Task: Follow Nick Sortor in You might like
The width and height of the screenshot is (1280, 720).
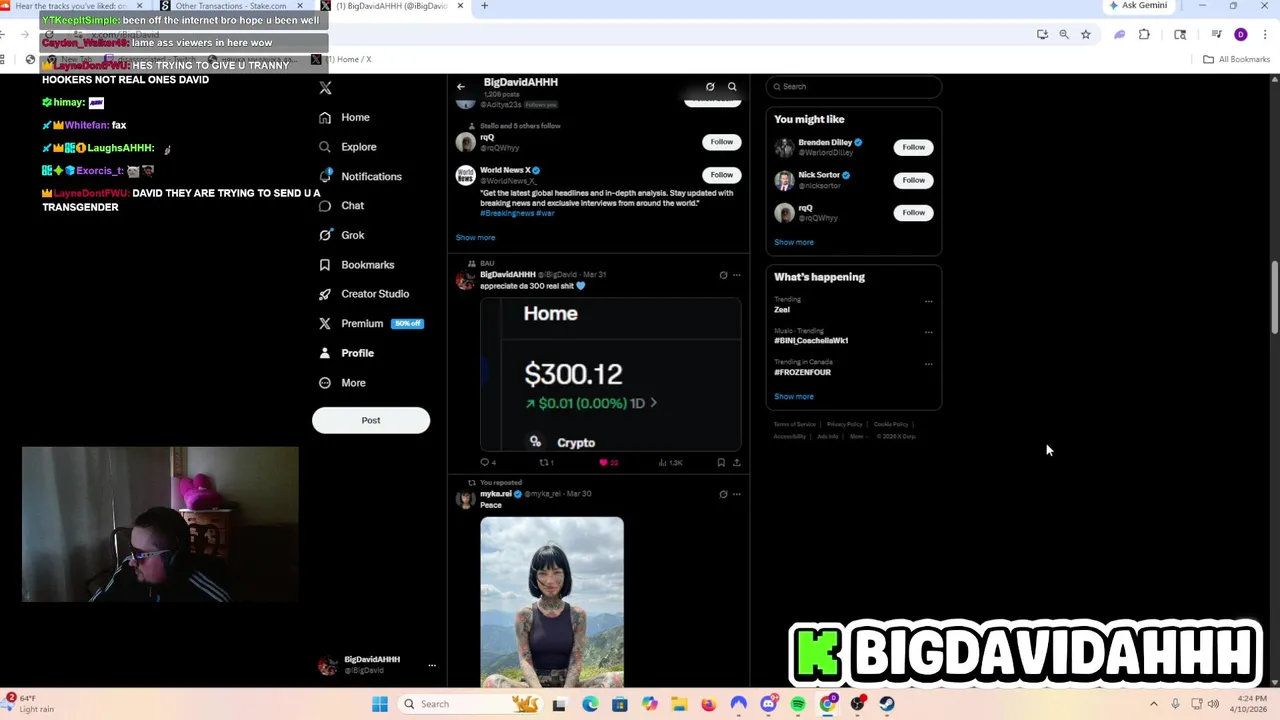Action: click(913, 181)
